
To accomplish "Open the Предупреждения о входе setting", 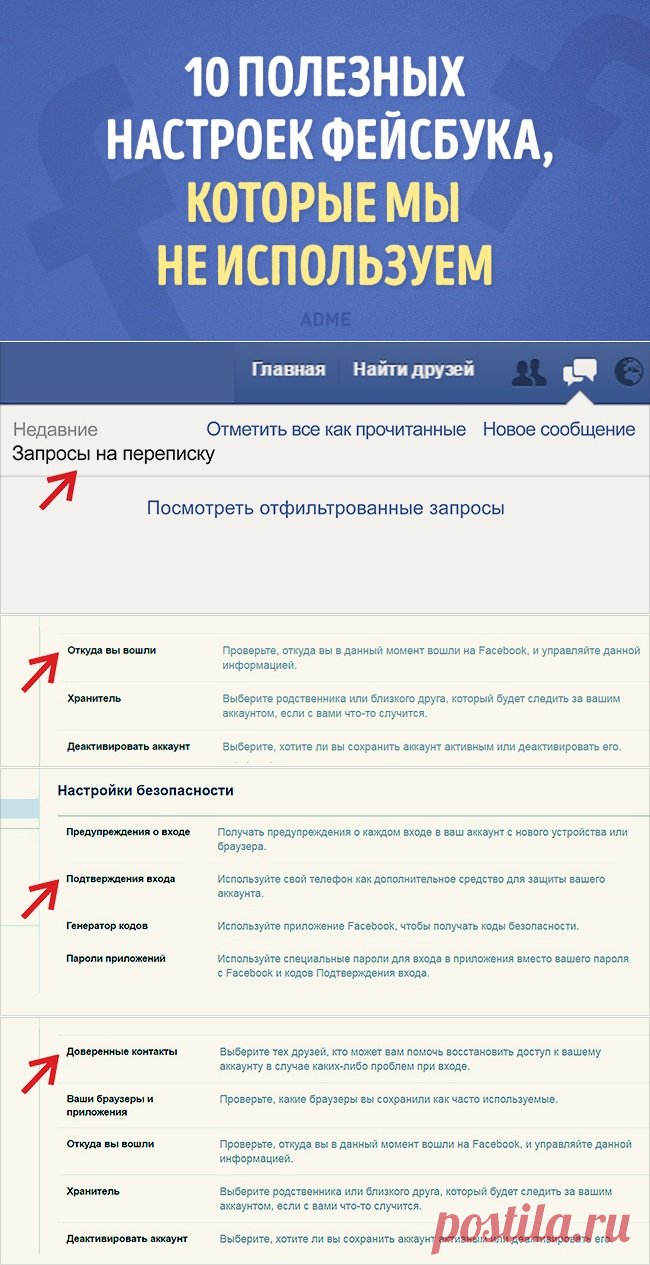I will coord(128,832).
